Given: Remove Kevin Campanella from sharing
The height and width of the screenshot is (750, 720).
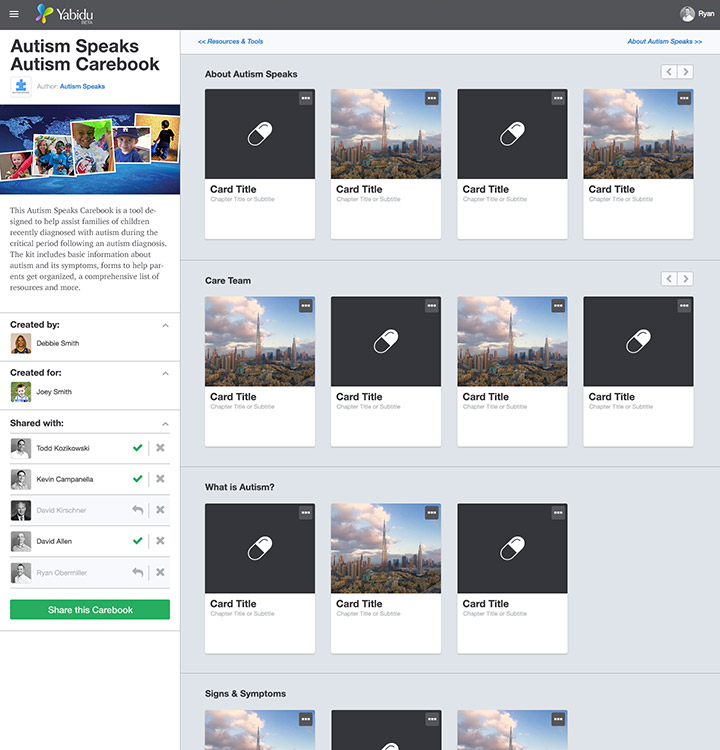Looking at the screenshot, I should coord(160,479).
